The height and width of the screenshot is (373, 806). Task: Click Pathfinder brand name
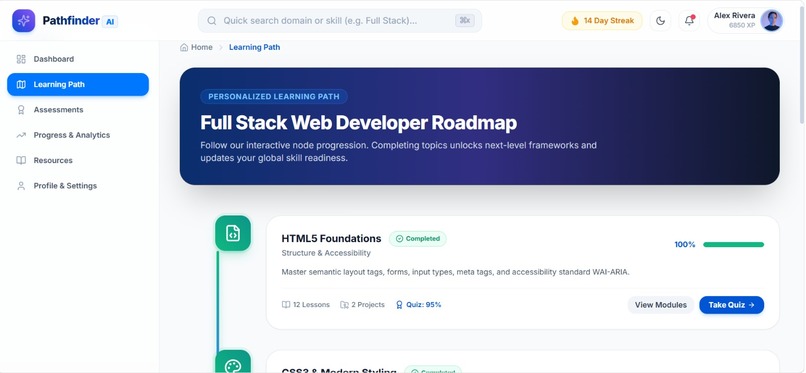[x=71, y=21]
